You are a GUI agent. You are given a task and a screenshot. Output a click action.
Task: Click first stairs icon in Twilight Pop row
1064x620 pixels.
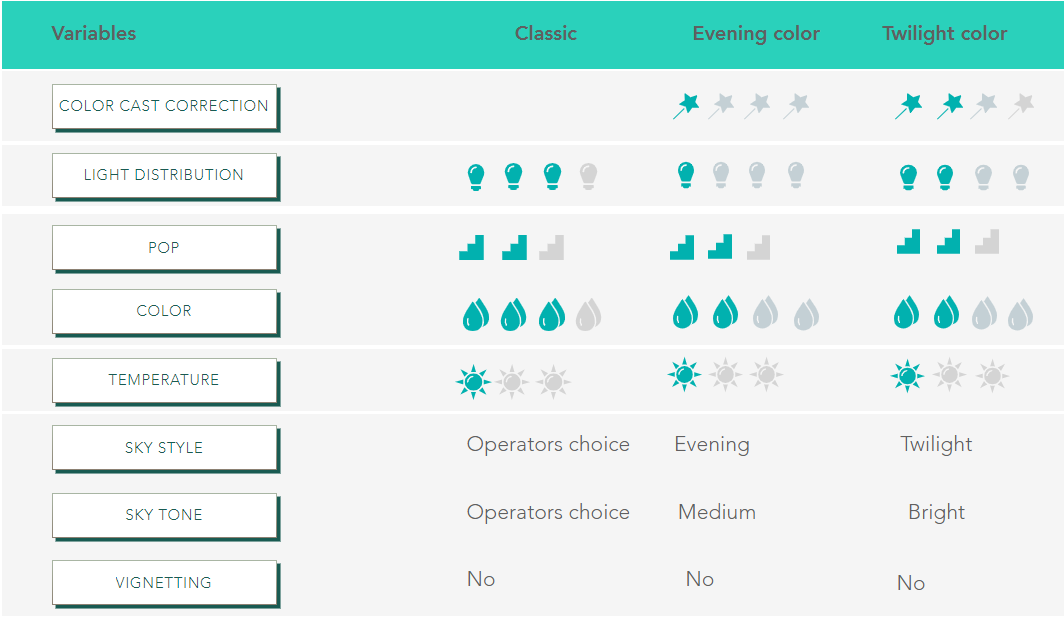(x=909, y=241)
